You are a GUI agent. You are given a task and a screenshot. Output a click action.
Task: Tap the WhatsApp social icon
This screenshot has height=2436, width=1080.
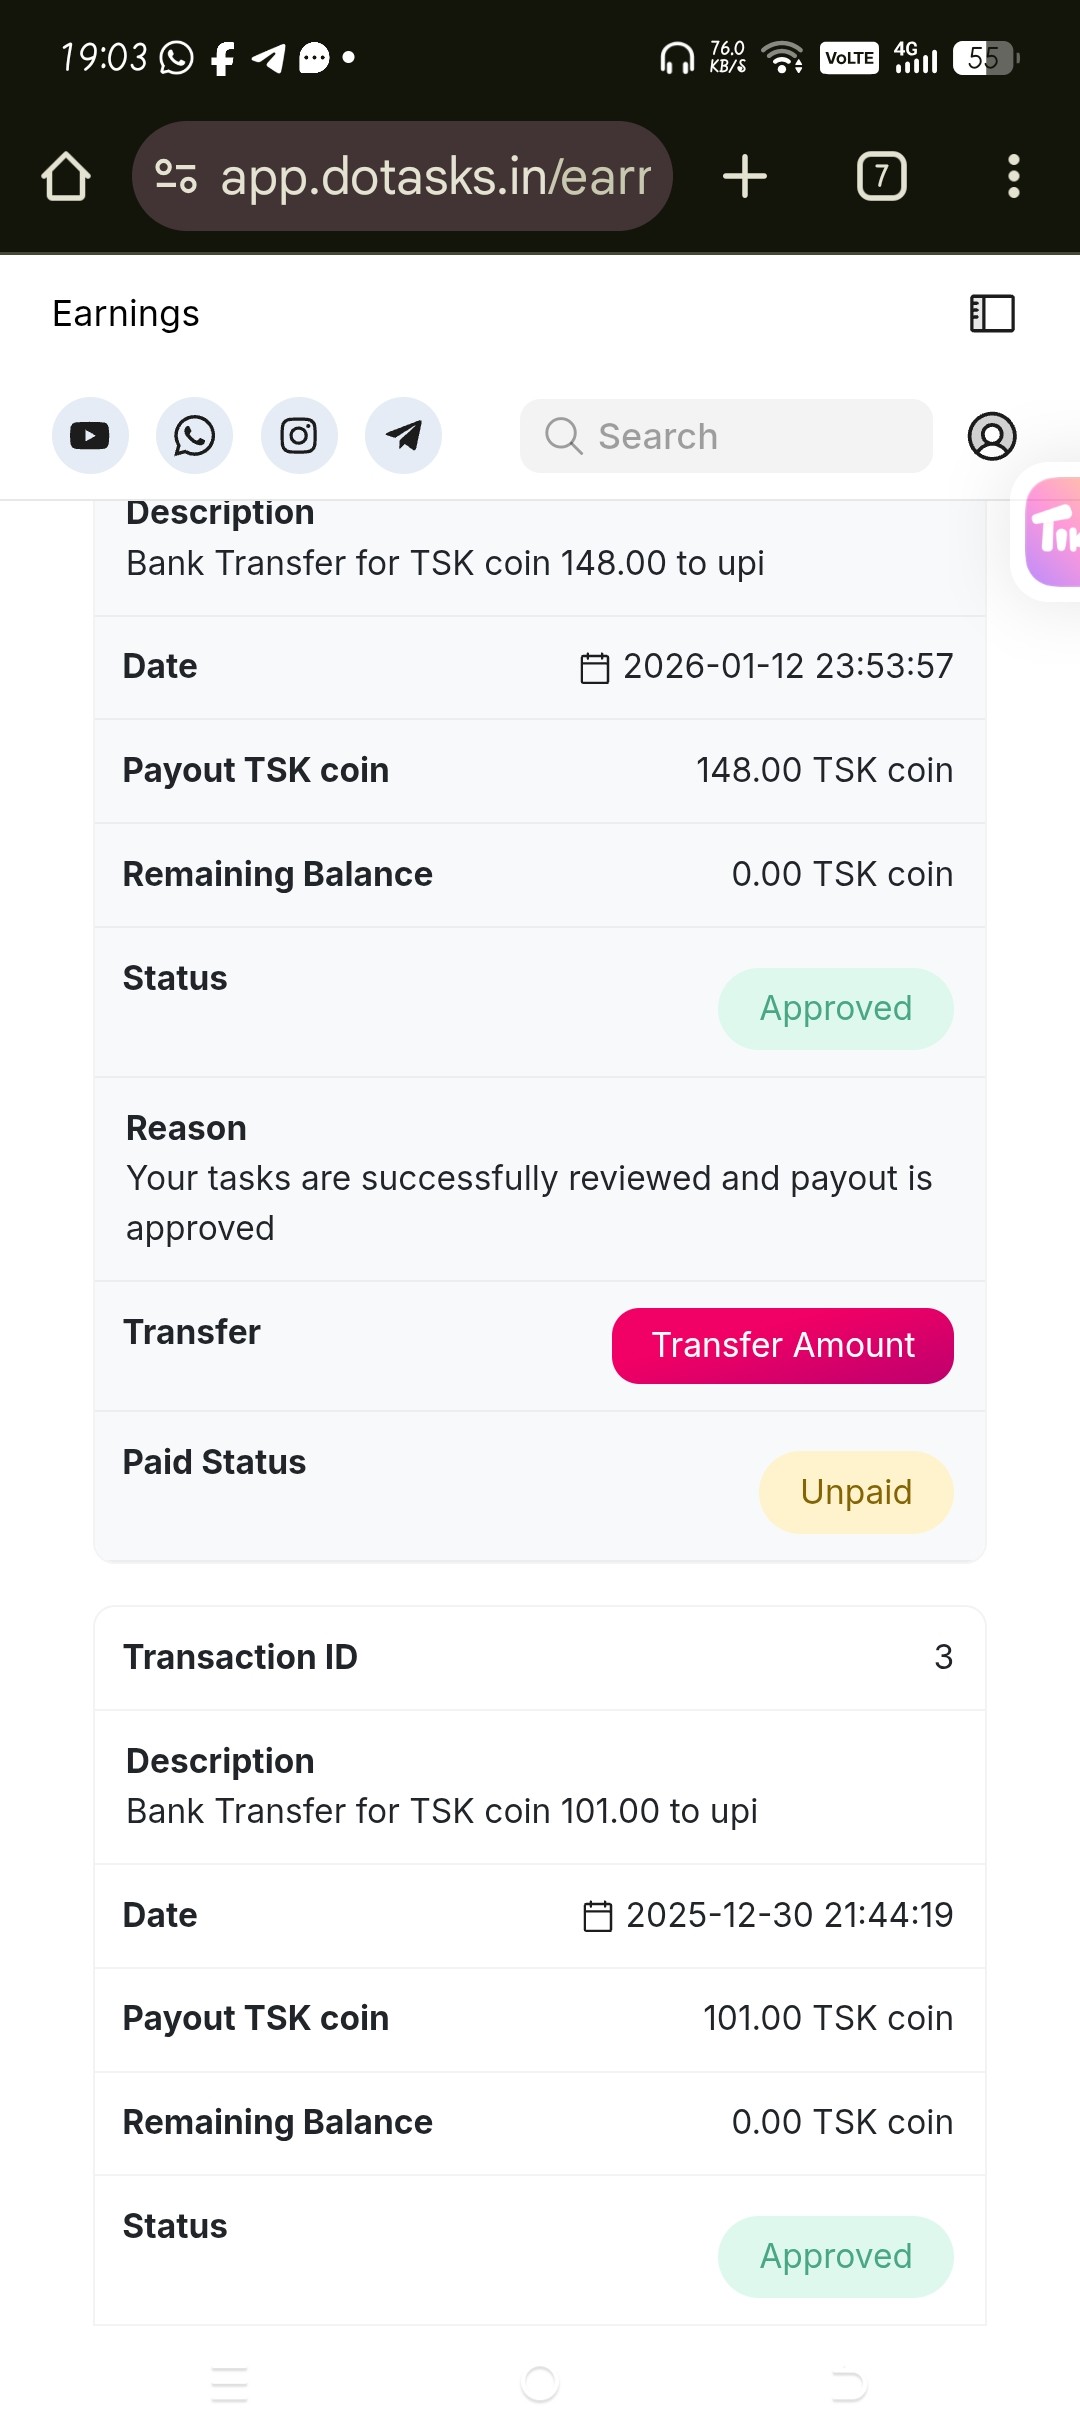pos(194,436)
